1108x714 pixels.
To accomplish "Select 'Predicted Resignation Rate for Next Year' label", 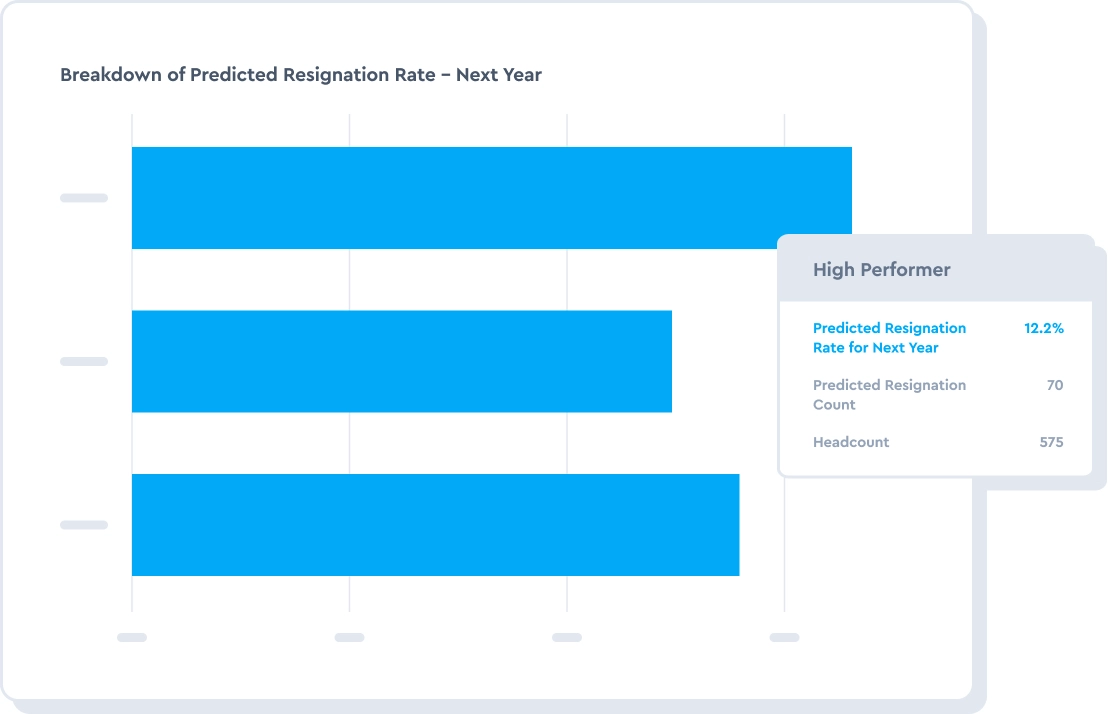I will click(889, 338).
